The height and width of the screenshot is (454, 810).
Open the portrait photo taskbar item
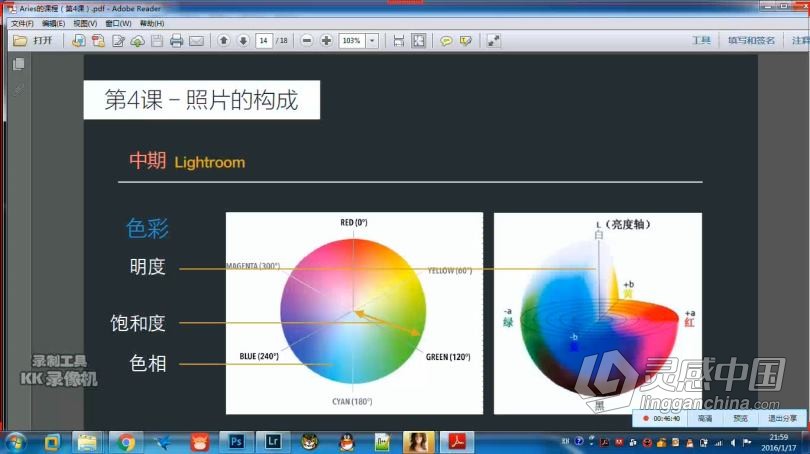click(x=418, y=443)
